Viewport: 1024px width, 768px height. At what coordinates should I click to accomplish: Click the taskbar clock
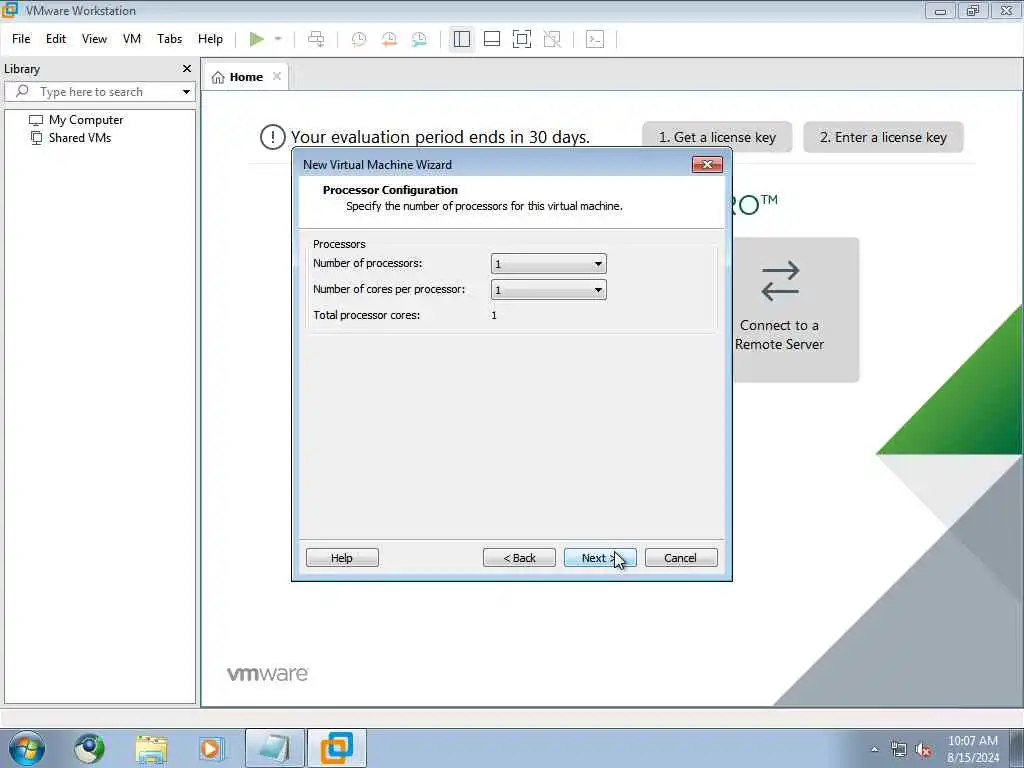click(x=973, y=749)
